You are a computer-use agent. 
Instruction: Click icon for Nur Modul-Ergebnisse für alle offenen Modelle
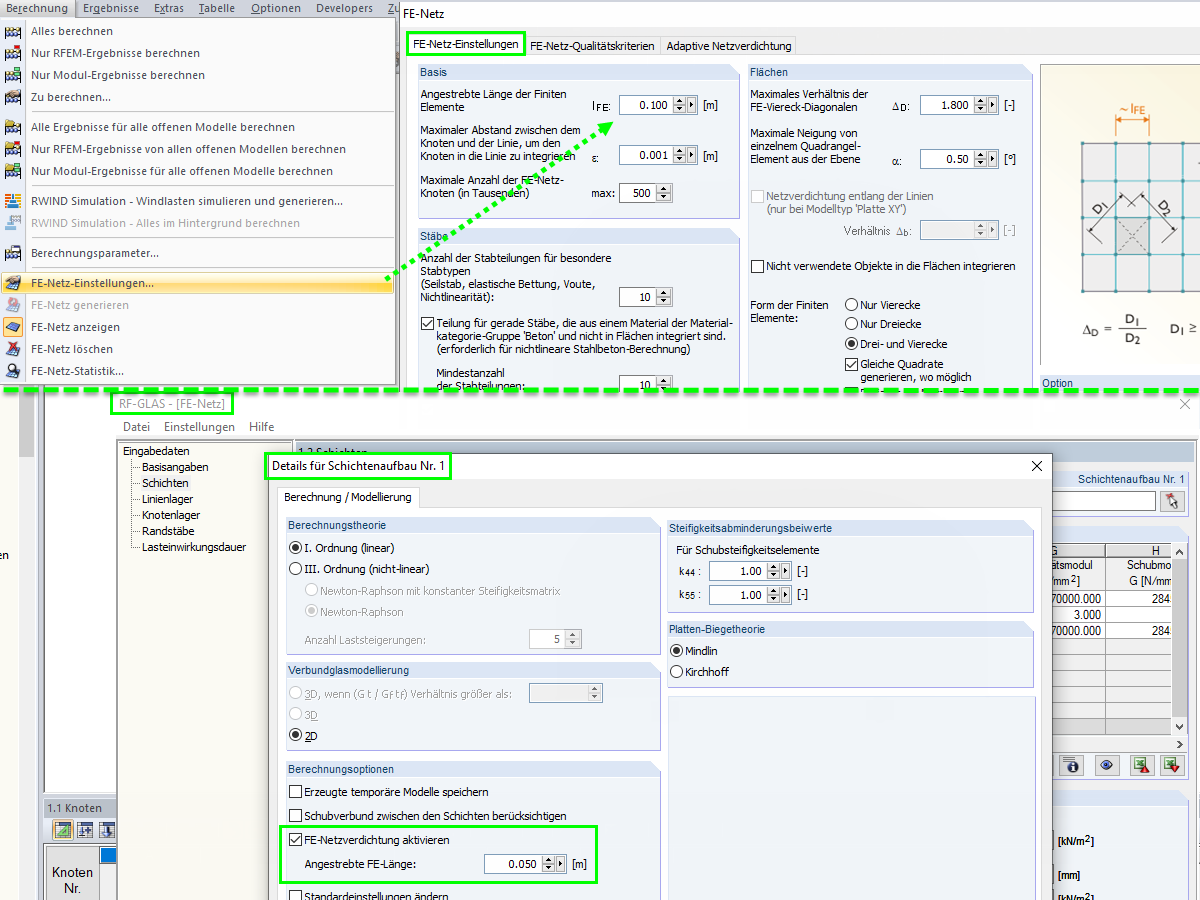tap(13, 171)
